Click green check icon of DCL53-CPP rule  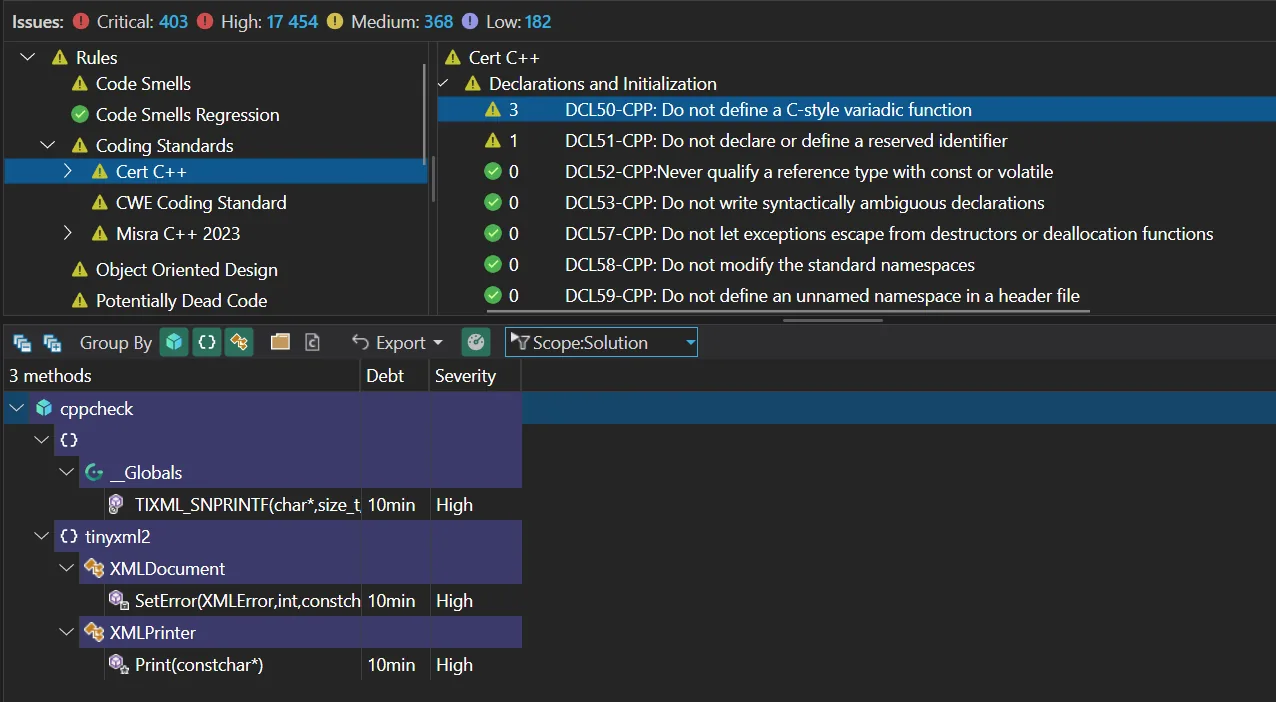(x=492, y=203)
